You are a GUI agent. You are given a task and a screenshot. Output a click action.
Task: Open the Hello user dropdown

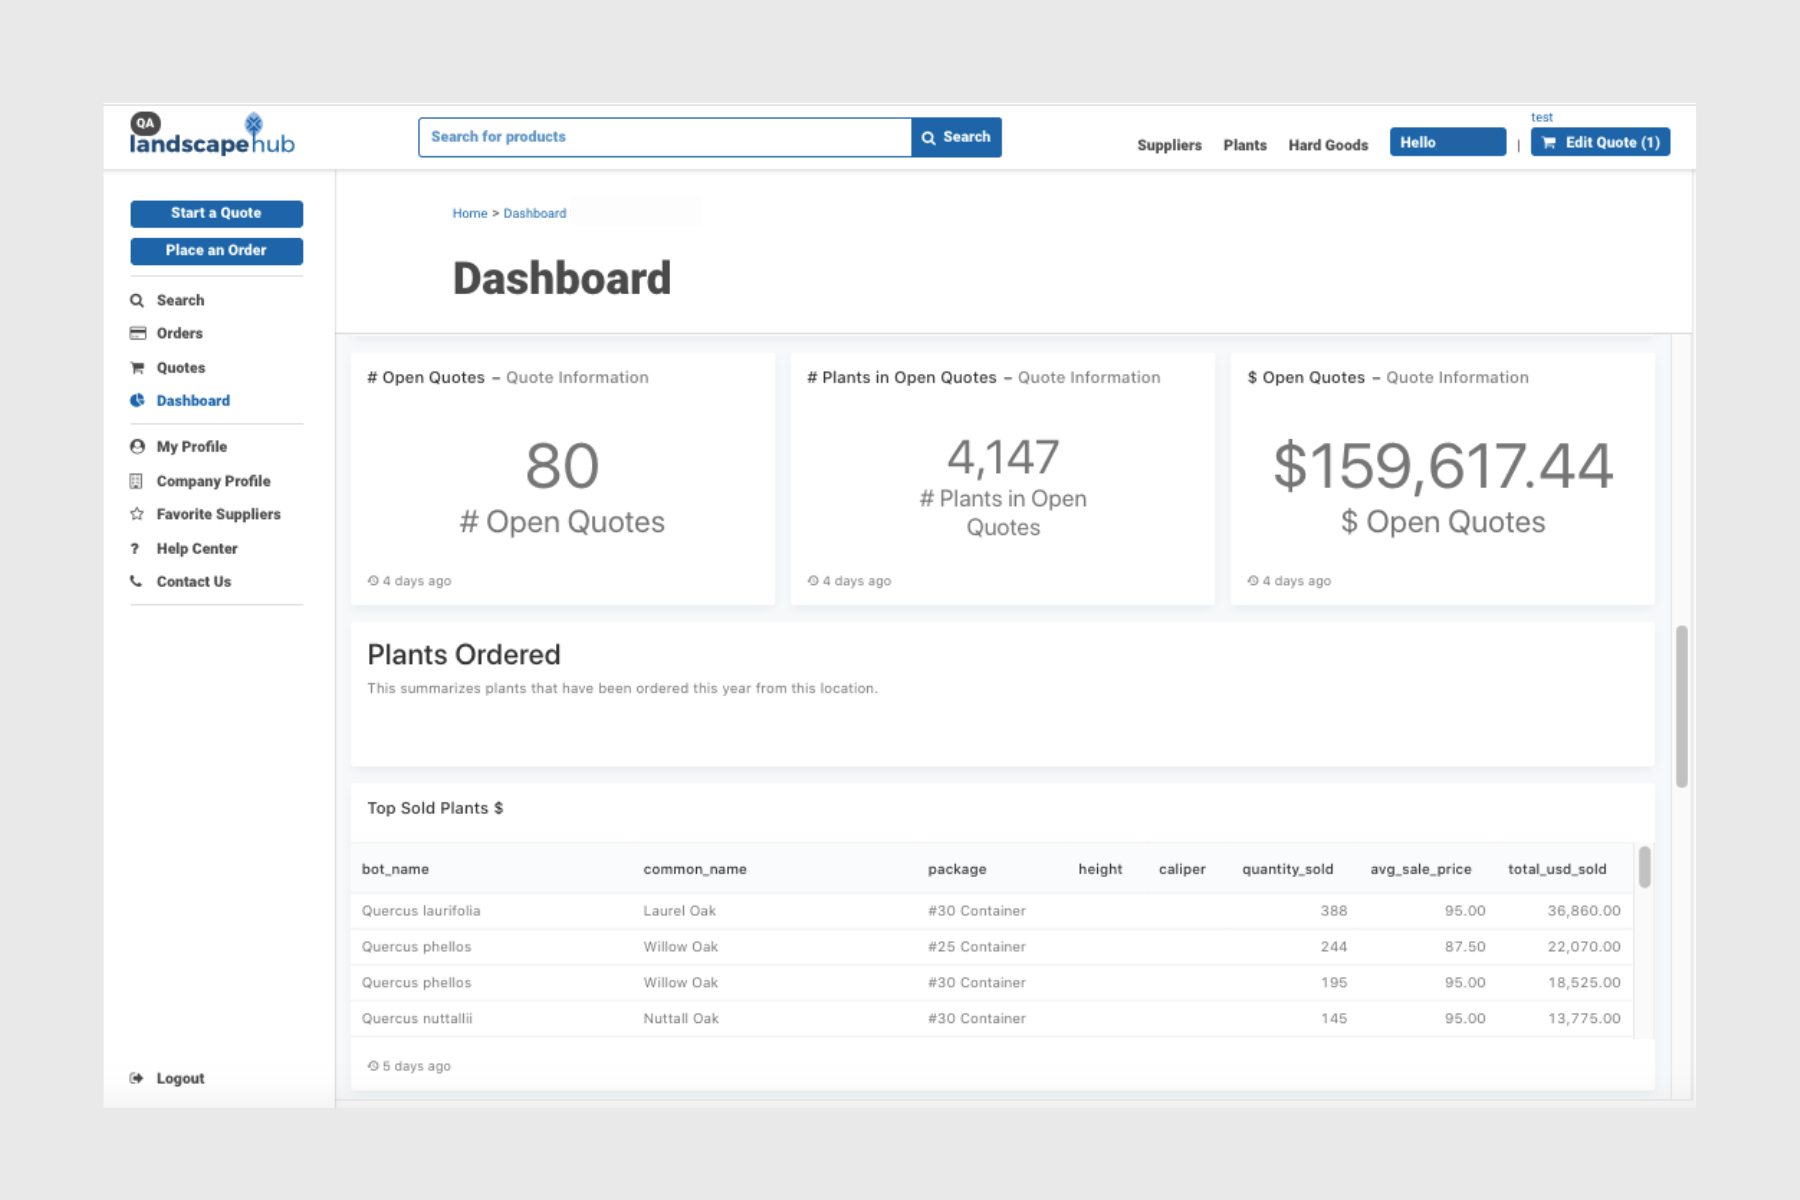tap(1447, 142)
